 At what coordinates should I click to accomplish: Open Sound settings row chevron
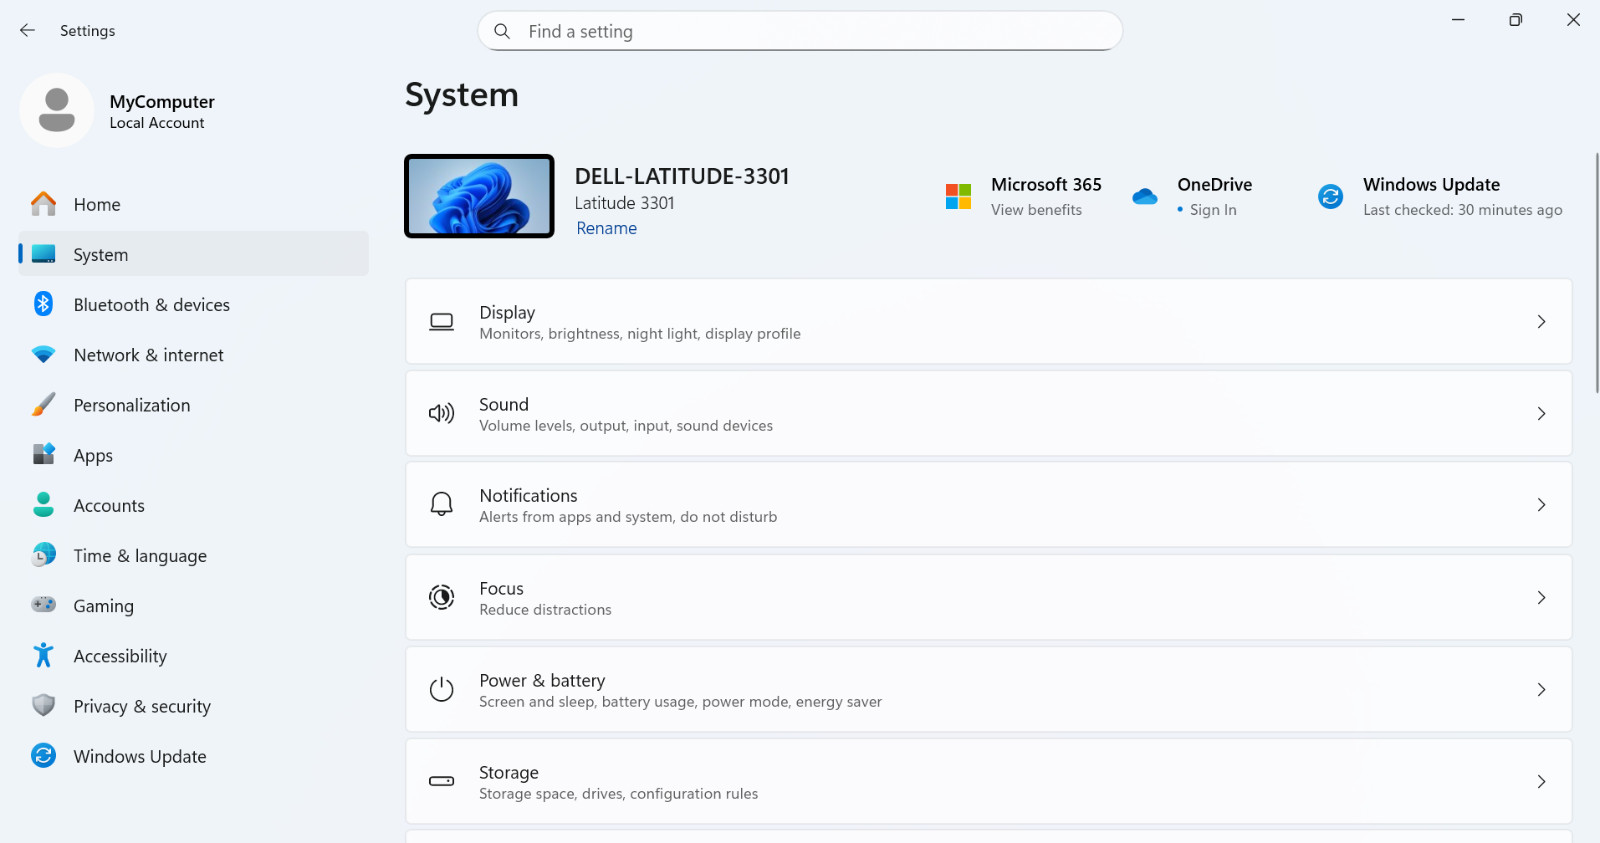pos(1541,413)
